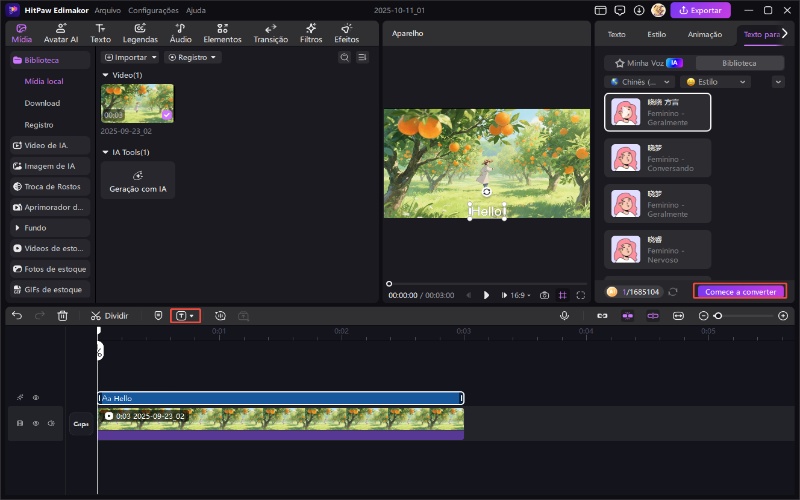Click the timeline zoom-in plus icon
The height and width of the screenshot is (500, 800).
(783, 315)
